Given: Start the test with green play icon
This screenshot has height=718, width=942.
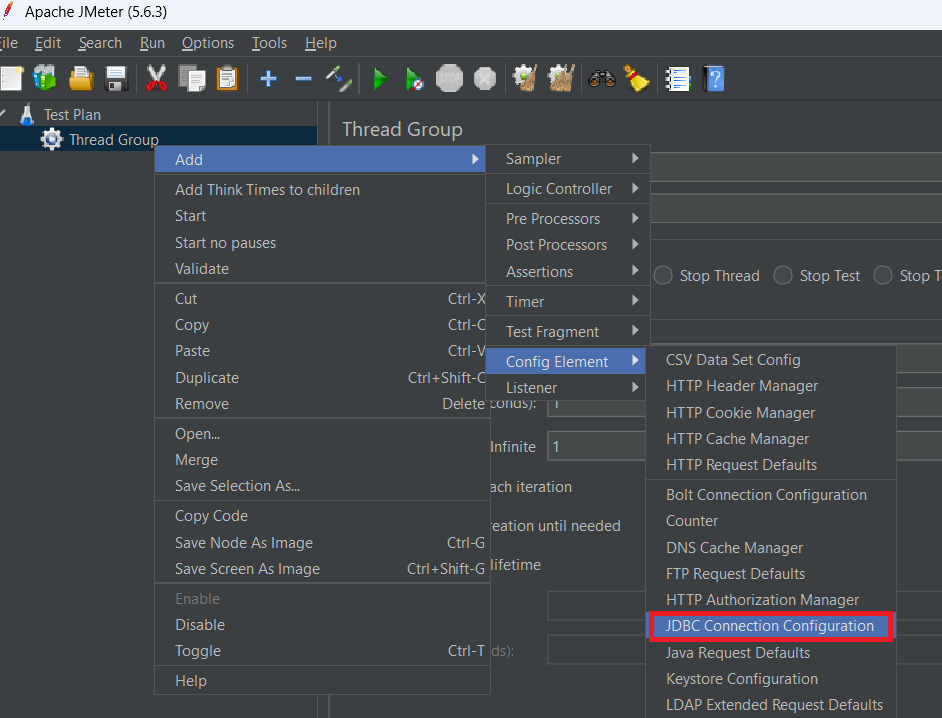Looking at the screenshot, I should [380, 79].
